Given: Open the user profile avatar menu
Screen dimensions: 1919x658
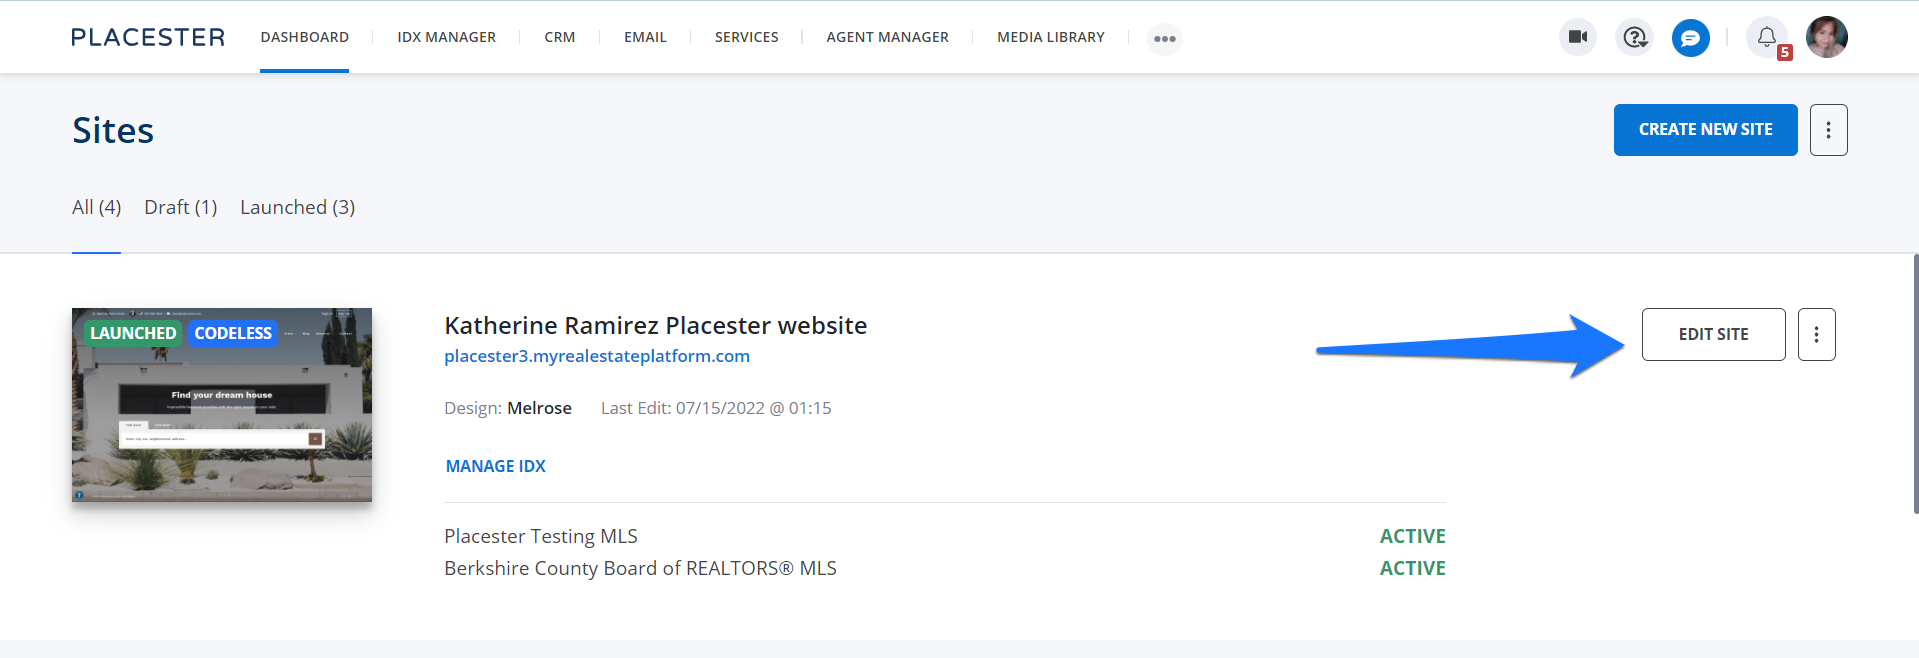Looking at the screenshot, I should coord(1827,37).
